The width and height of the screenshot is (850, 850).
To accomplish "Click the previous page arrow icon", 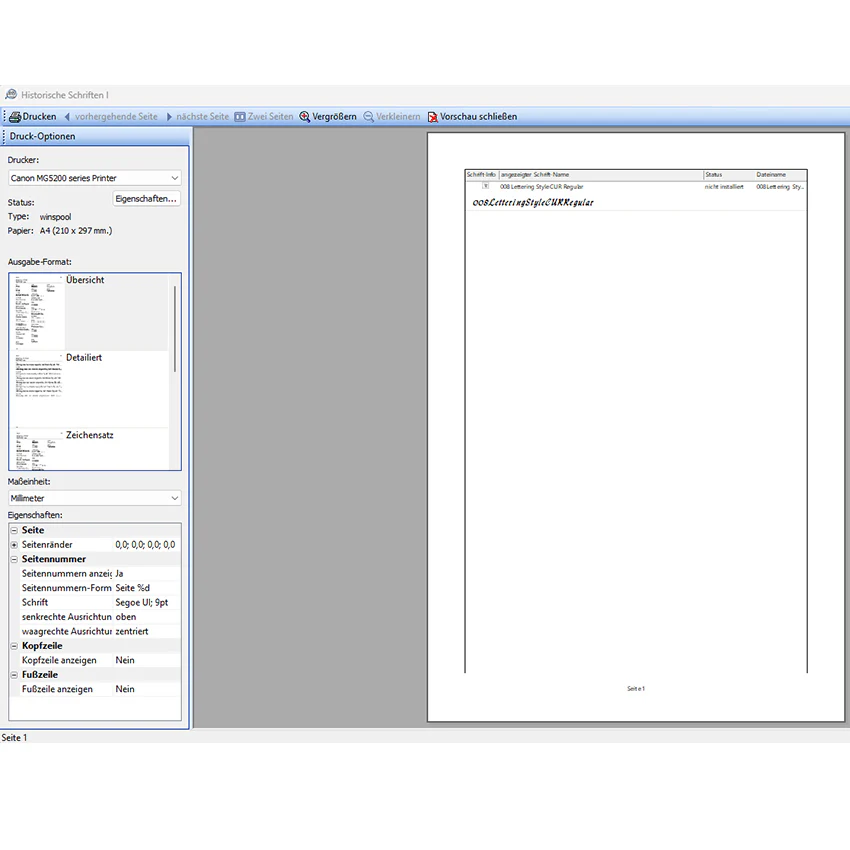I will (x=67, y=117).
